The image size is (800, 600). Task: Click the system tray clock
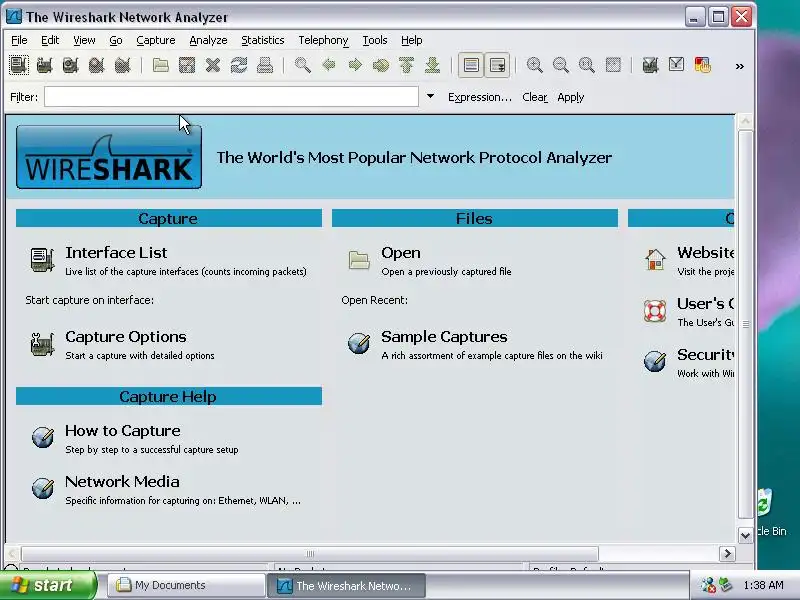coord(763,585)
